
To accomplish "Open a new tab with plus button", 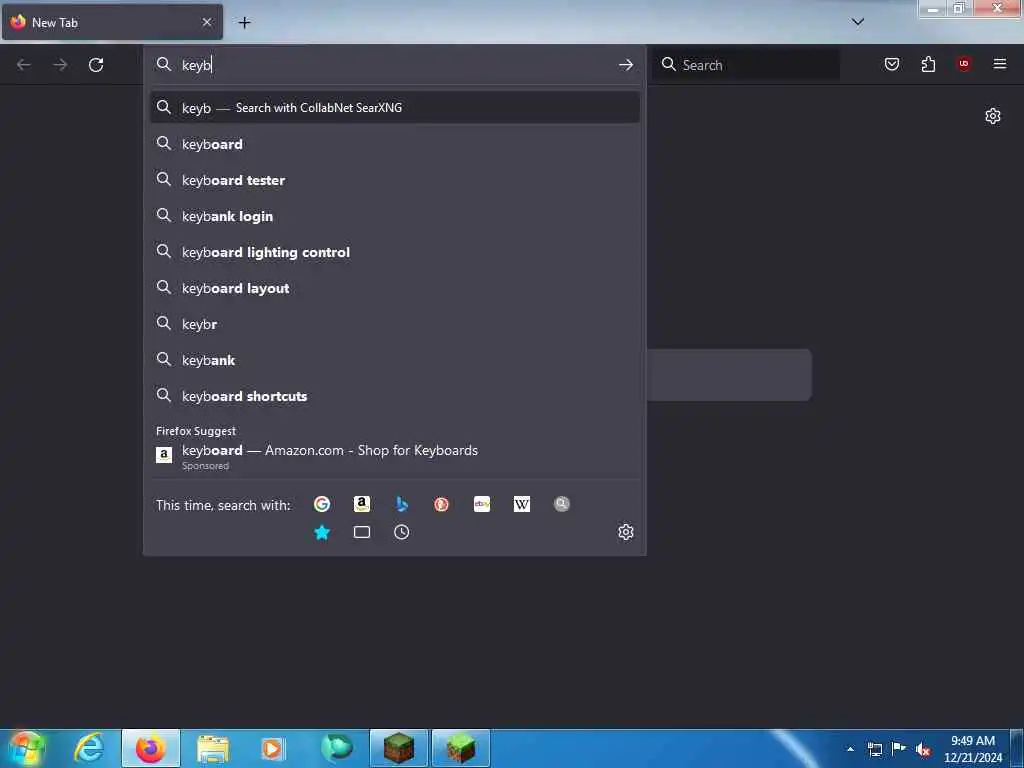I will pyautogui.click(x=244, y=23).
